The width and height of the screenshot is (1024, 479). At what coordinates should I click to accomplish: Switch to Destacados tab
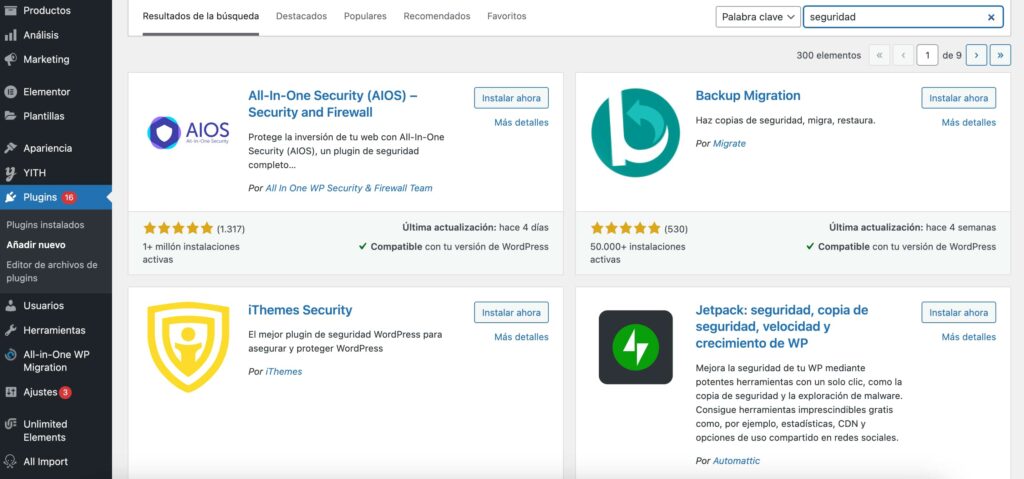pos(301,16)
